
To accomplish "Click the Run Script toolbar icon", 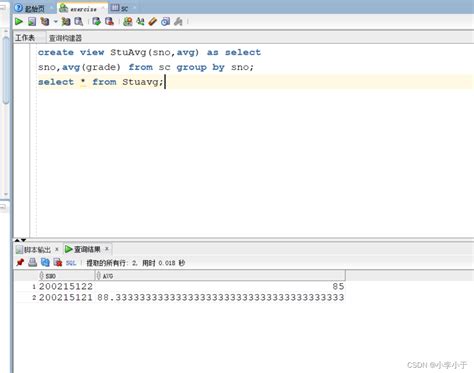I will 32,22.
